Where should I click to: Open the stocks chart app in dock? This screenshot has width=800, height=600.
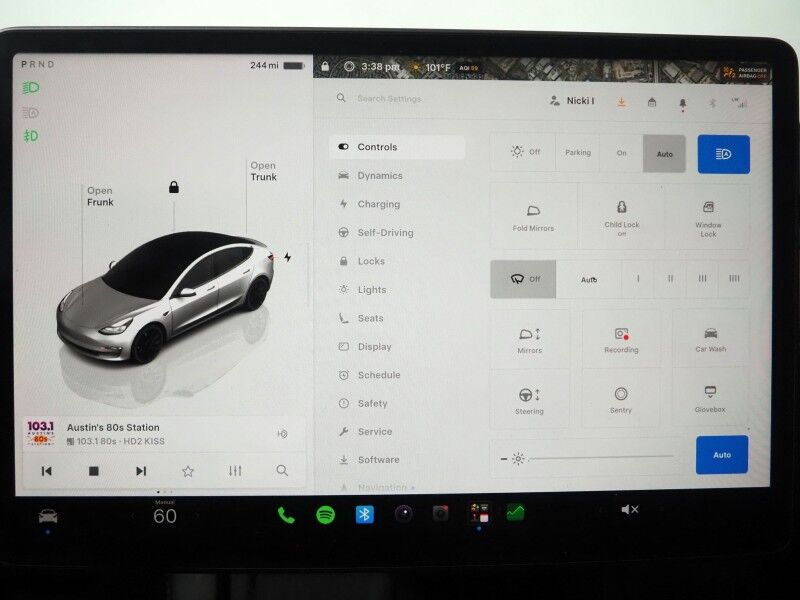click(x=515, y=512)
